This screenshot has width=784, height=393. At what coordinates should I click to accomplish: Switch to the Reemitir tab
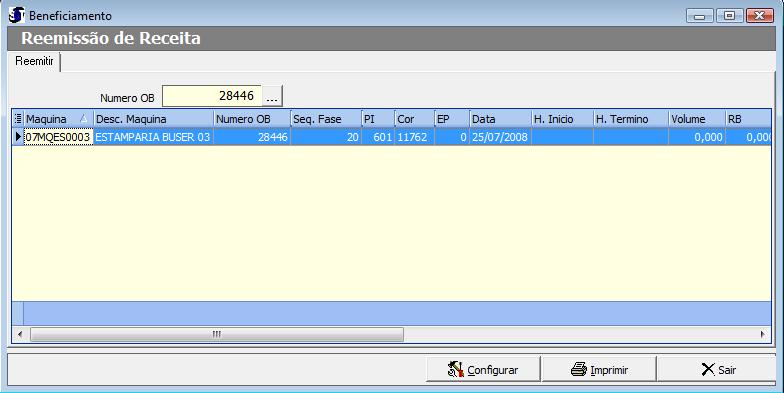(x=34, y=62)
